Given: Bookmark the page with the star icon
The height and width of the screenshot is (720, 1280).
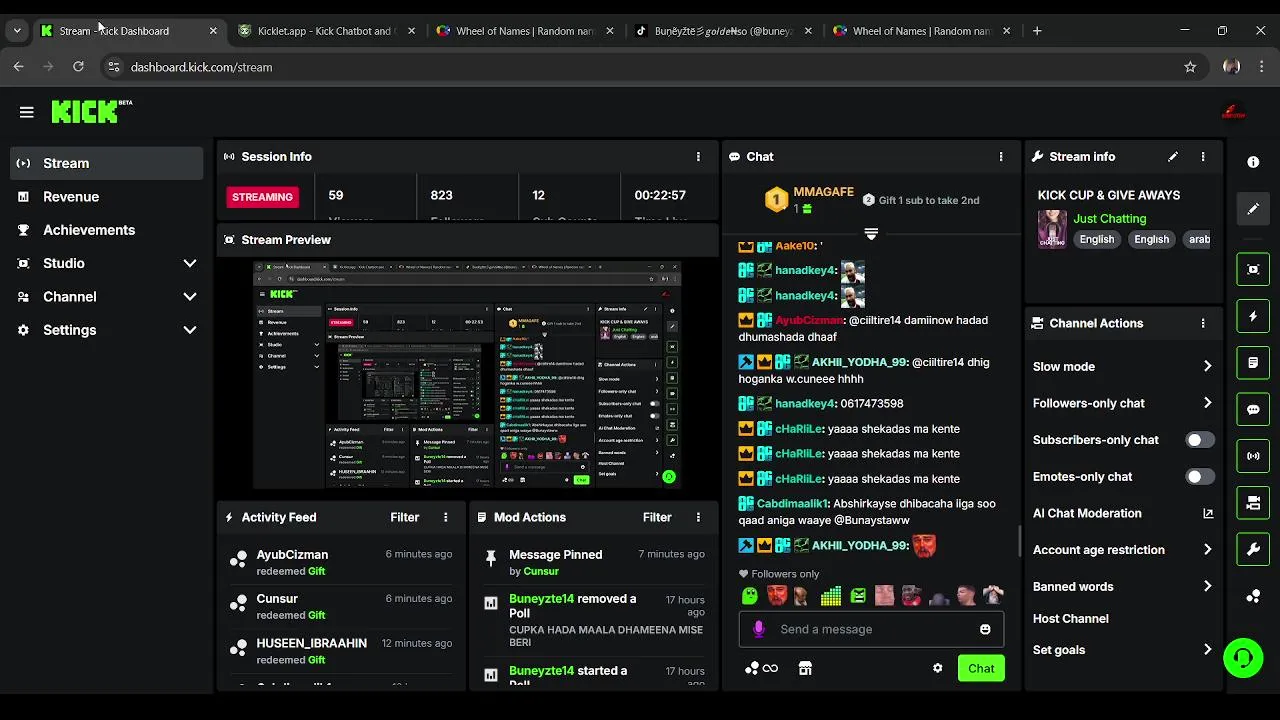Looking at the screenshot, I should click(x=1190, y=67).
